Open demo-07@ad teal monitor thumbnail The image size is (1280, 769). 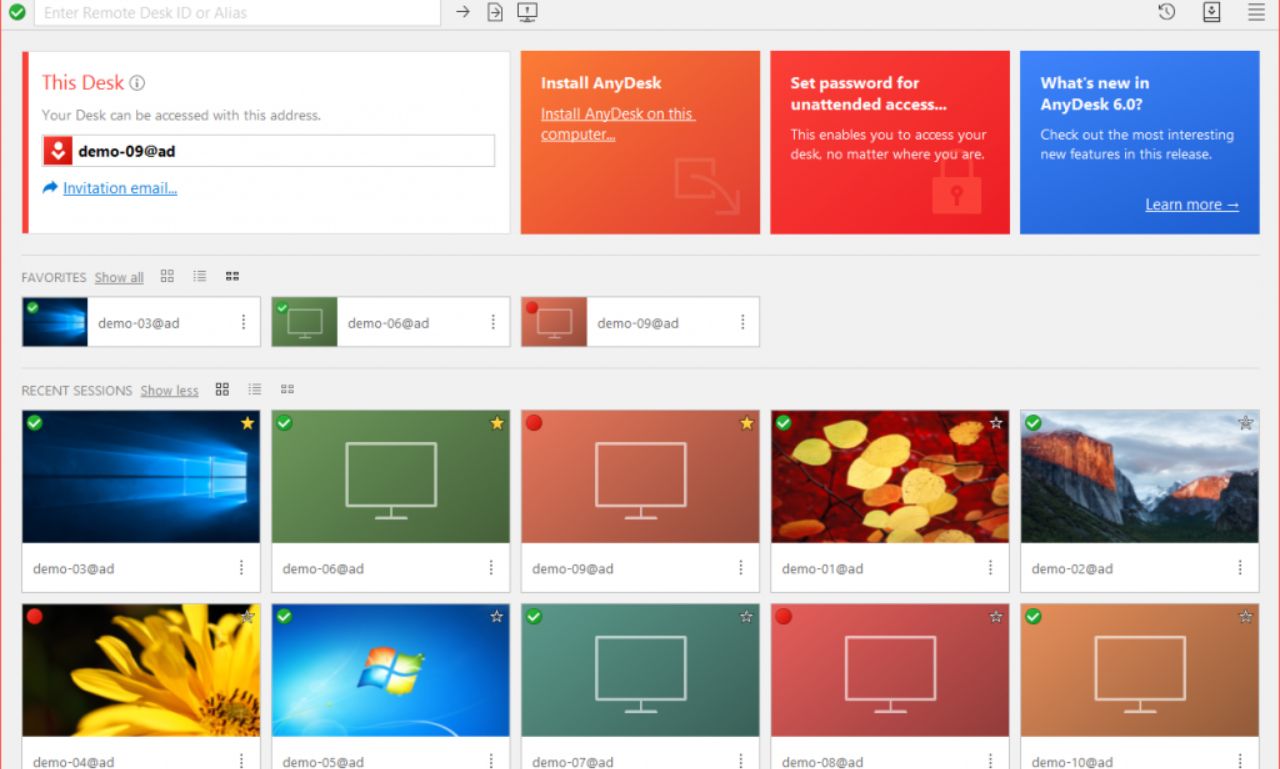[640, 670]
